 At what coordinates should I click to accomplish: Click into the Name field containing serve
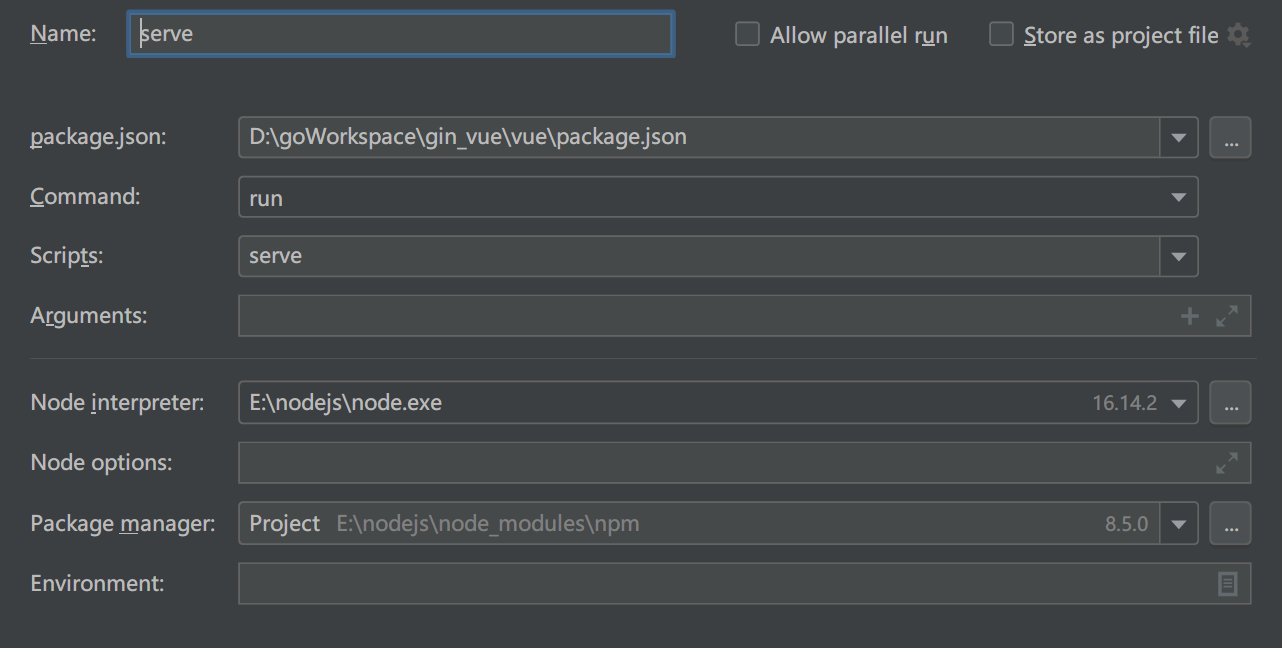pyautogui.click(x=401, y=34)
